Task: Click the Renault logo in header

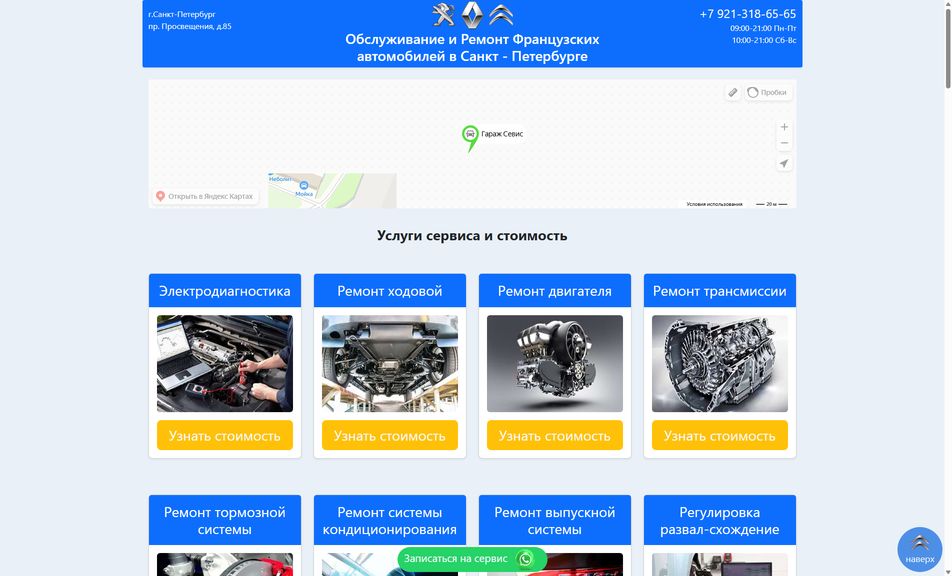Action: point(472,15)
